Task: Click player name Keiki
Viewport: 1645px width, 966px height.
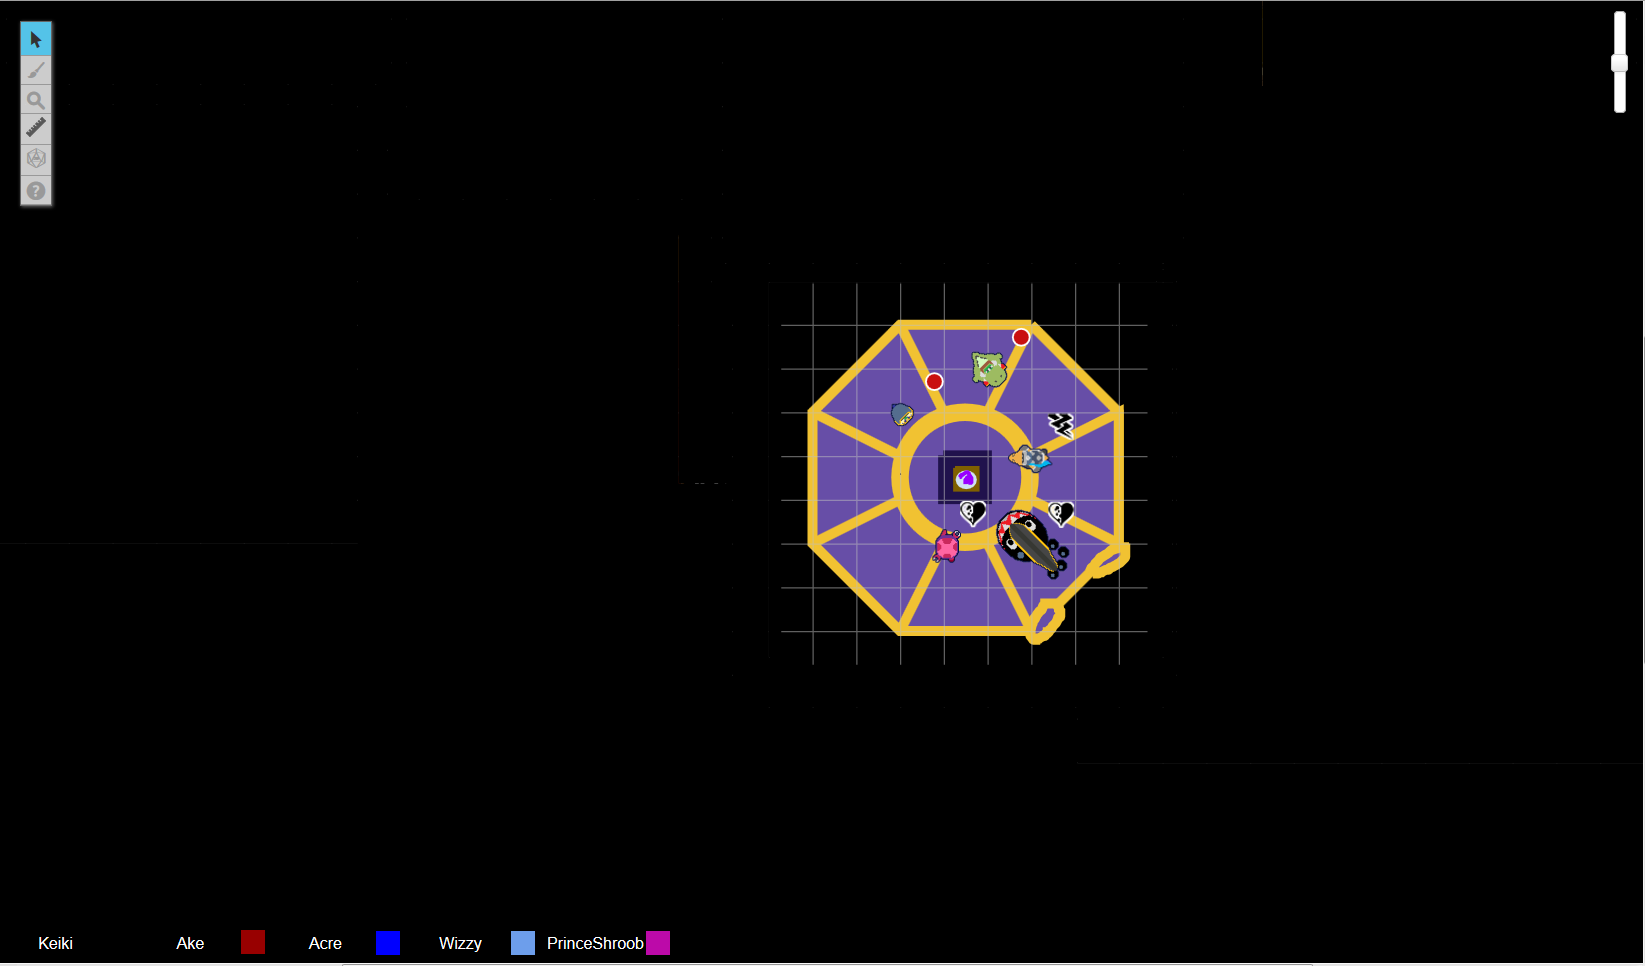Action: click(55, 943)
